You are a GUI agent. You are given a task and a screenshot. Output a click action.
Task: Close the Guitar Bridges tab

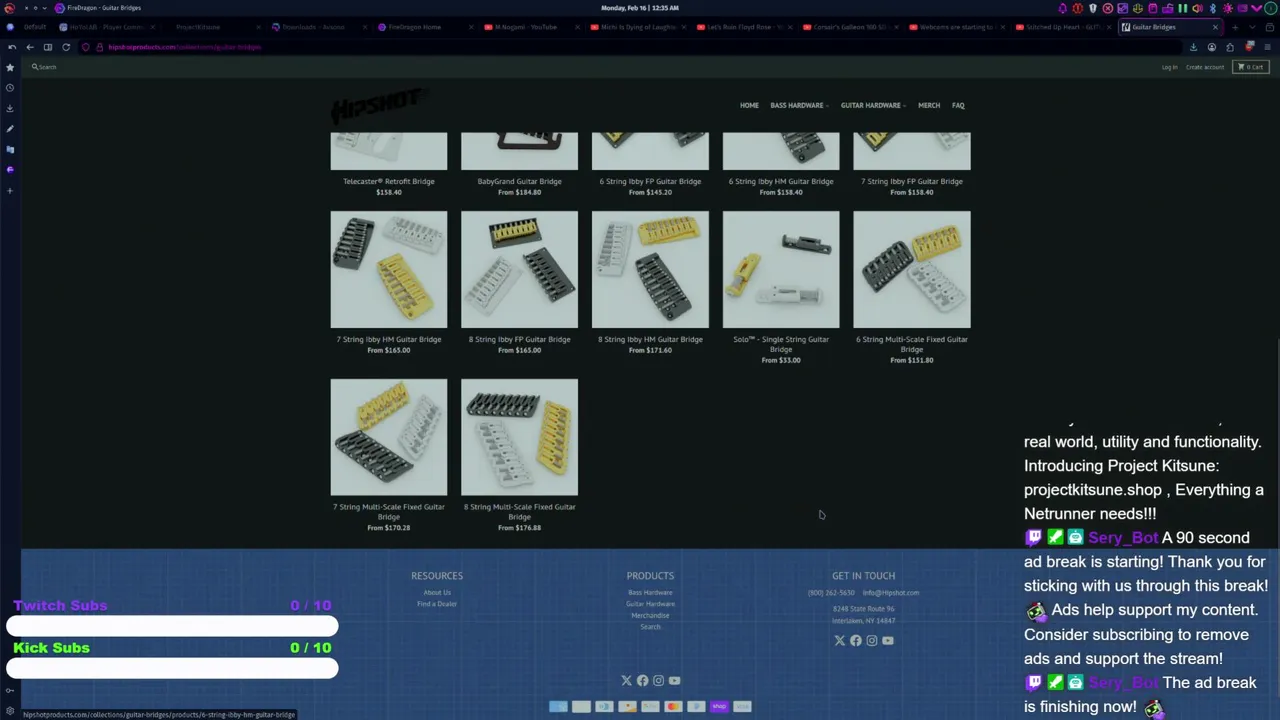click(x=1215, y=27)
